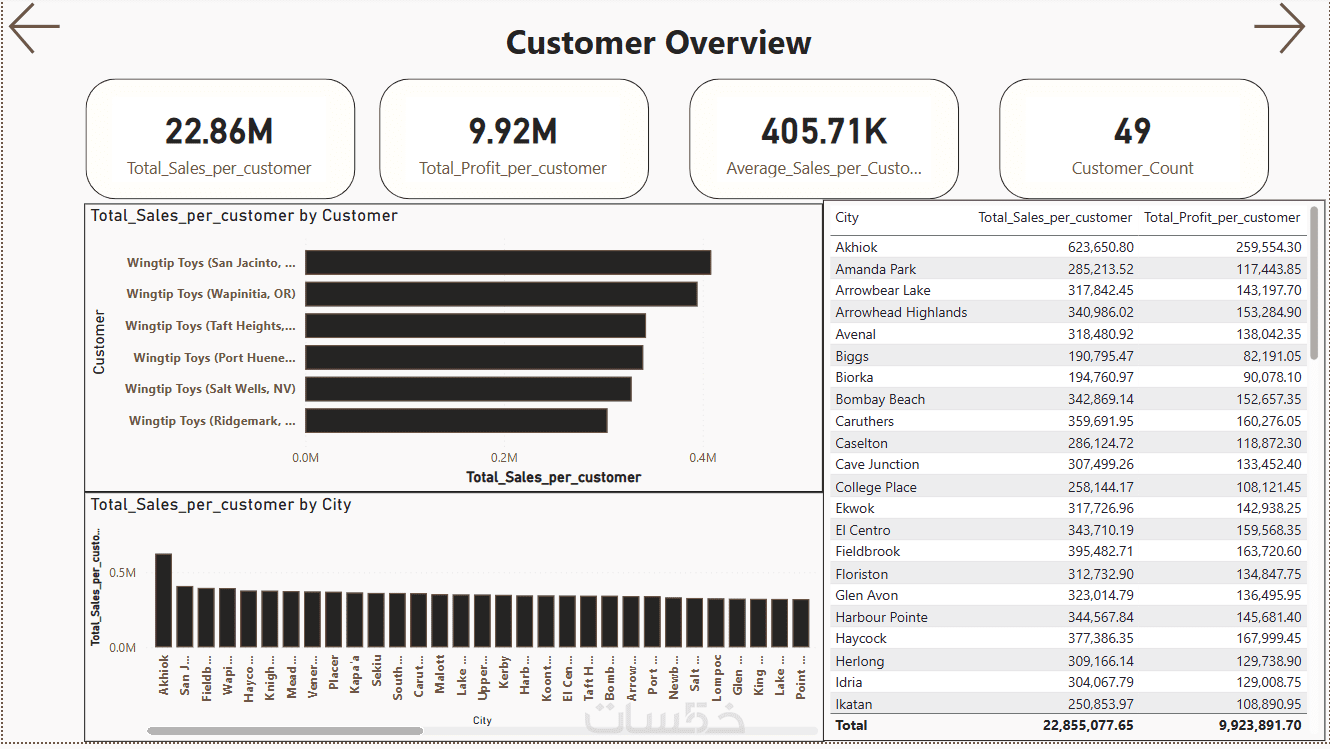This screenshot has height=749, width=1330.
Task: Click the 0.5M axis label in City chart
Action: coord(122,573)
